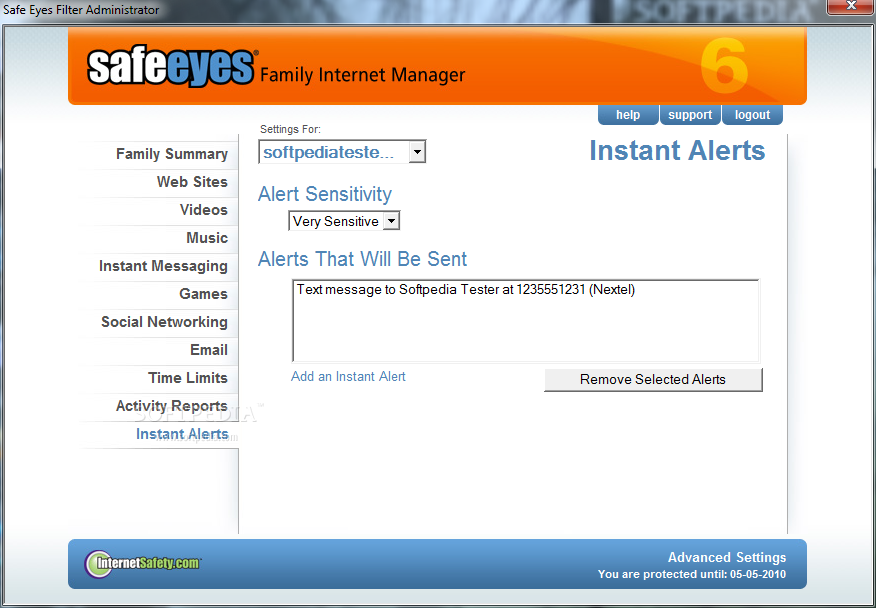Screen dimensions: 876x608
Task: Click the safeeyes logo in banner
Action: coord(171,68)
